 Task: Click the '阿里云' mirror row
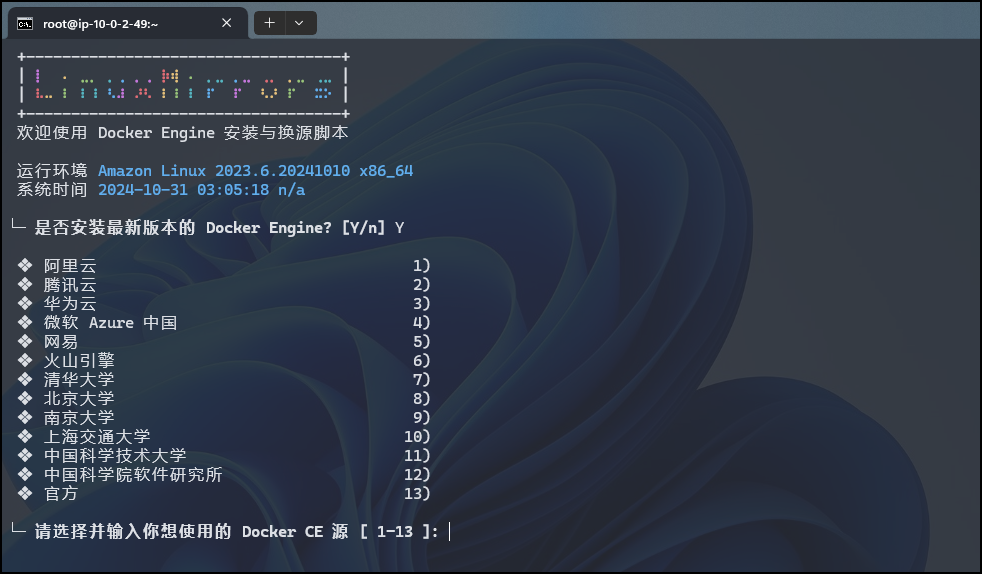point(224,266)
